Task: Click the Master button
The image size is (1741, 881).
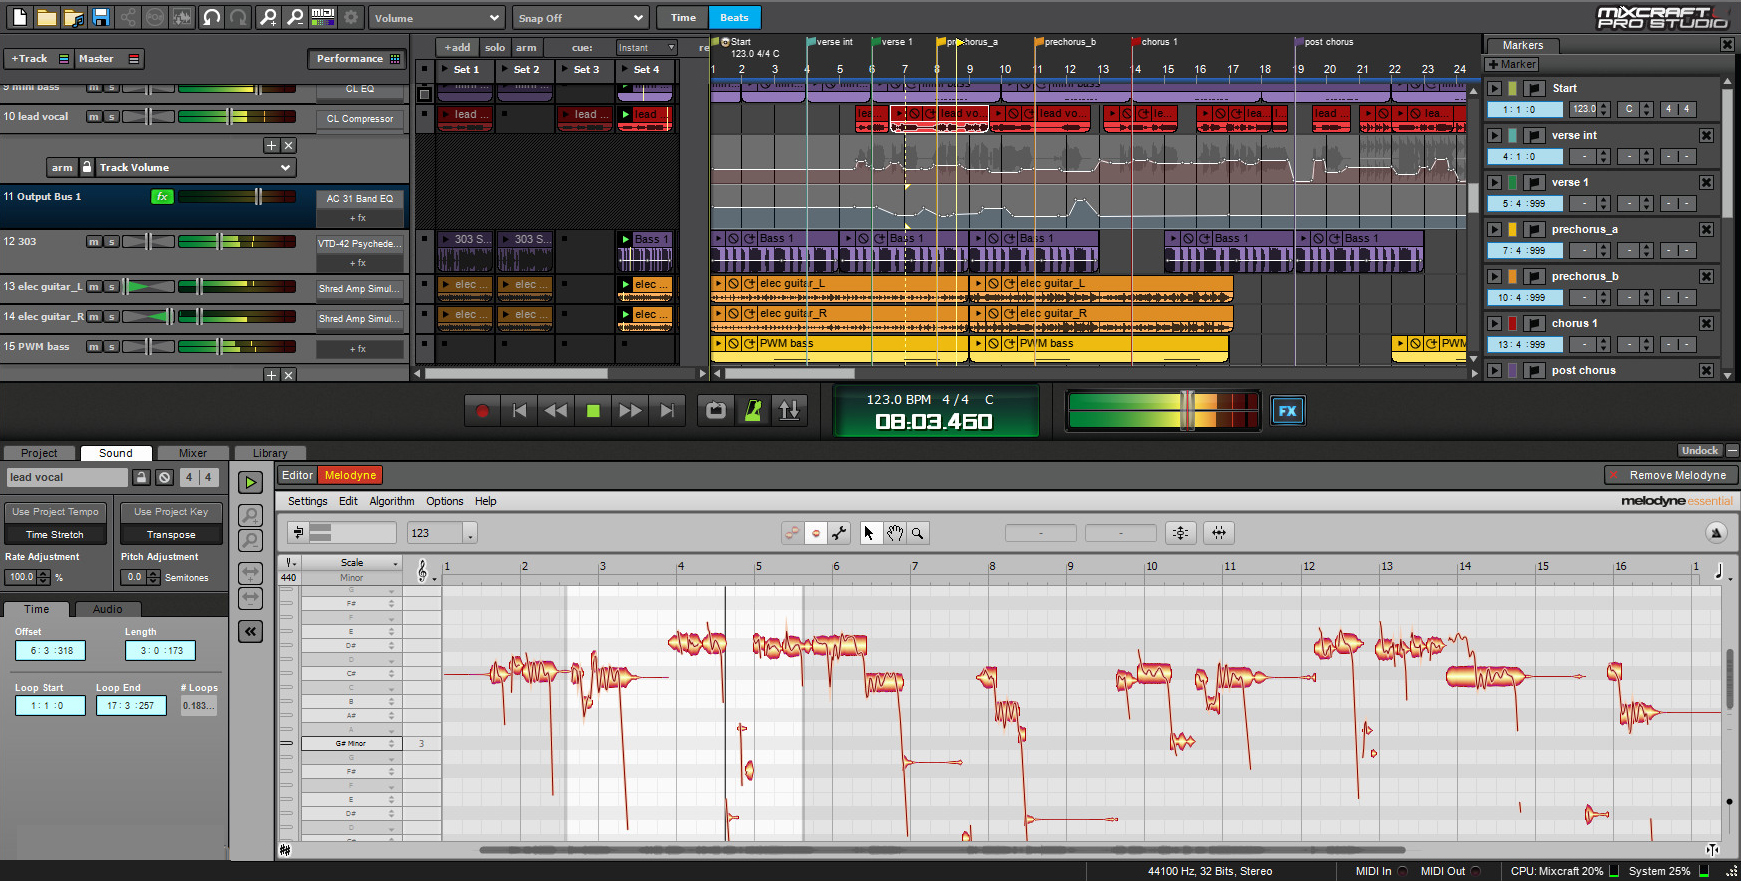Action: click(x=110, y=58)
